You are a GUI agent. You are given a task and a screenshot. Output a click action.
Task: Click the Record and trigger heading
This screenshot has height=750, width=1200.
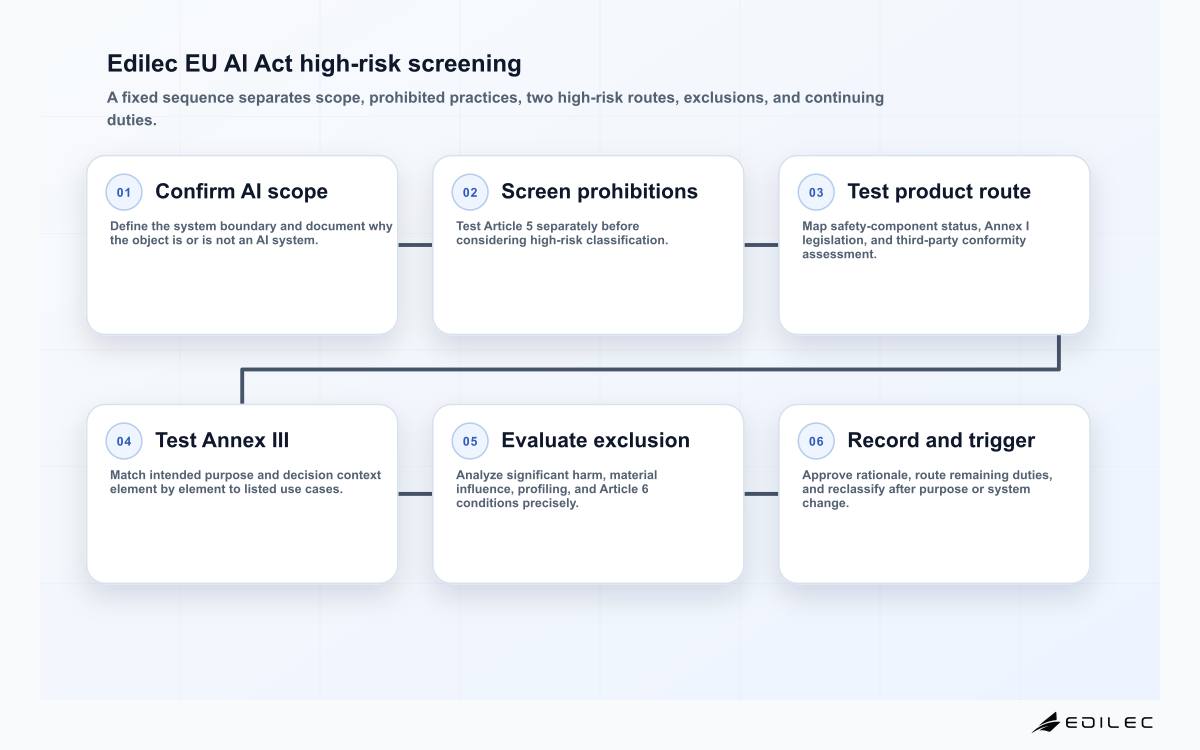tap(941, 440)
